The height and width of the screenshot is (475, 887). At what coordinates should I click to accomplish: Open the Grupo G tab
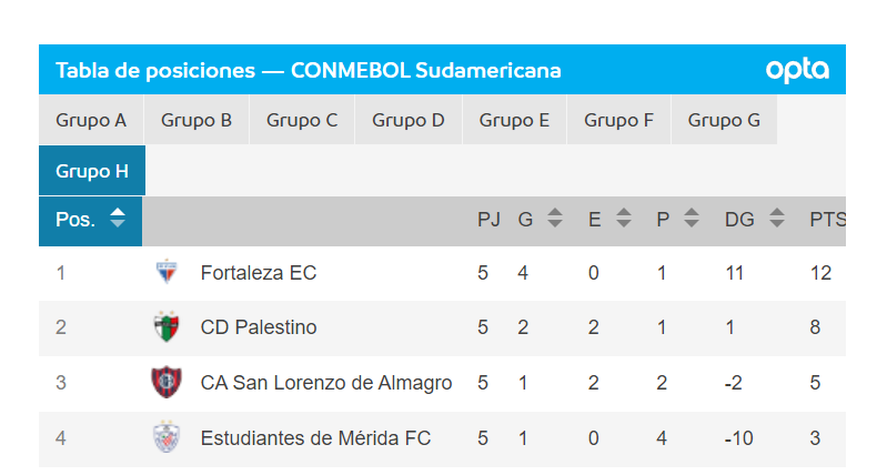pyautogui.click(x=724, y=121)
